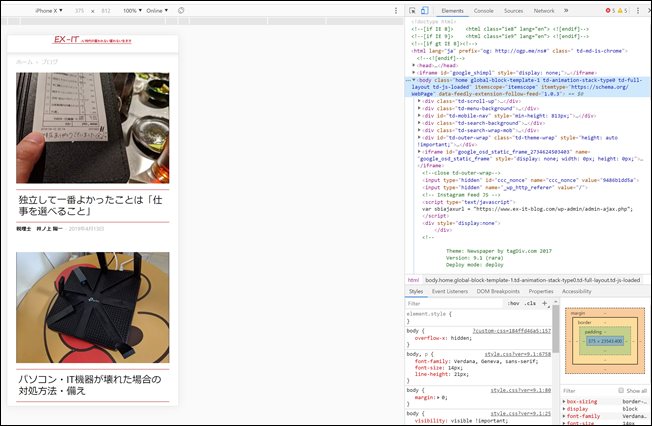Click the Styles filter input field

tap(454, 303)
